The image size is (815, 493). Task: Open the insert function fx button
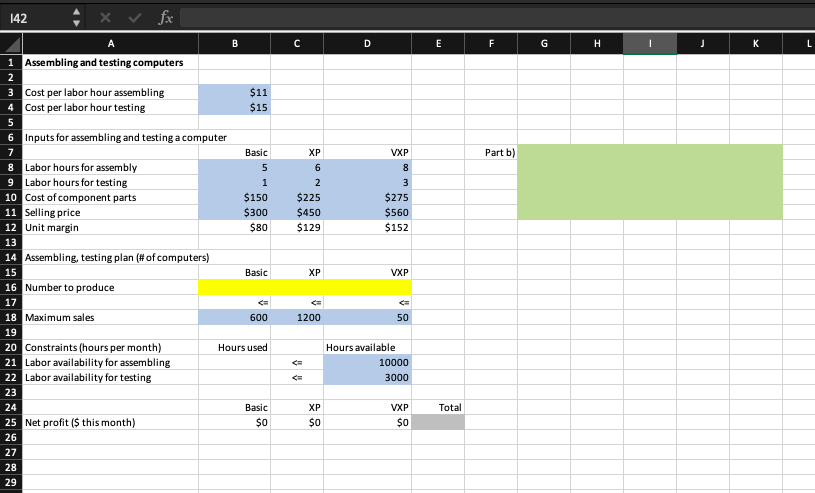[165, 18]
